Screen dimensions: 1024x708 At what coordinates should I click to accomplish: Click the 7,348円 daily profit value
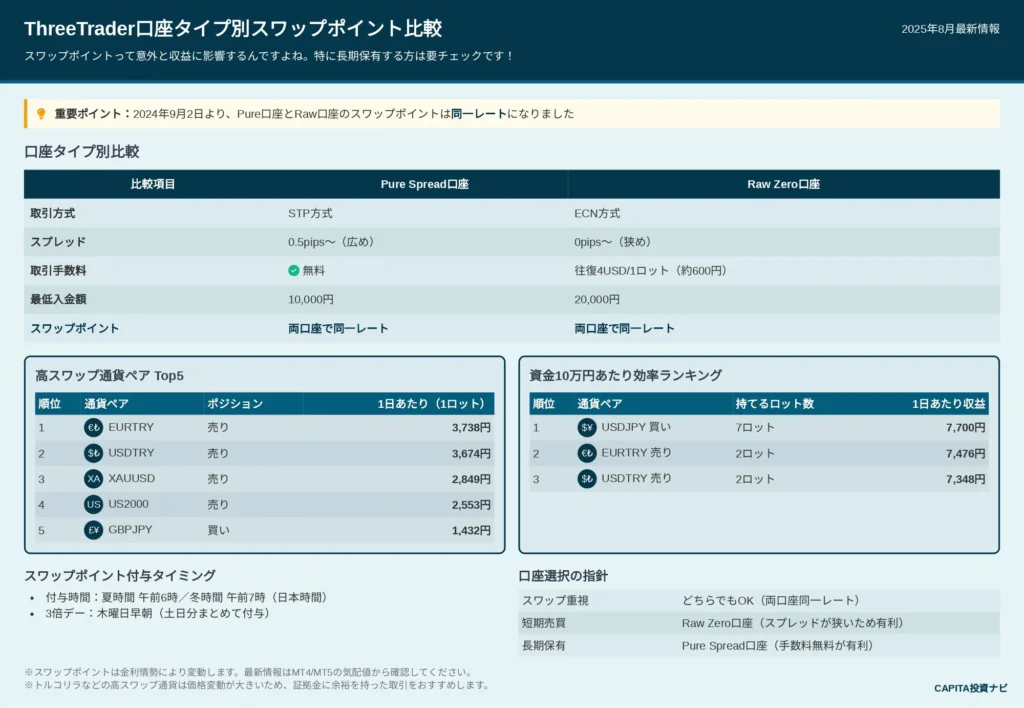965,479
